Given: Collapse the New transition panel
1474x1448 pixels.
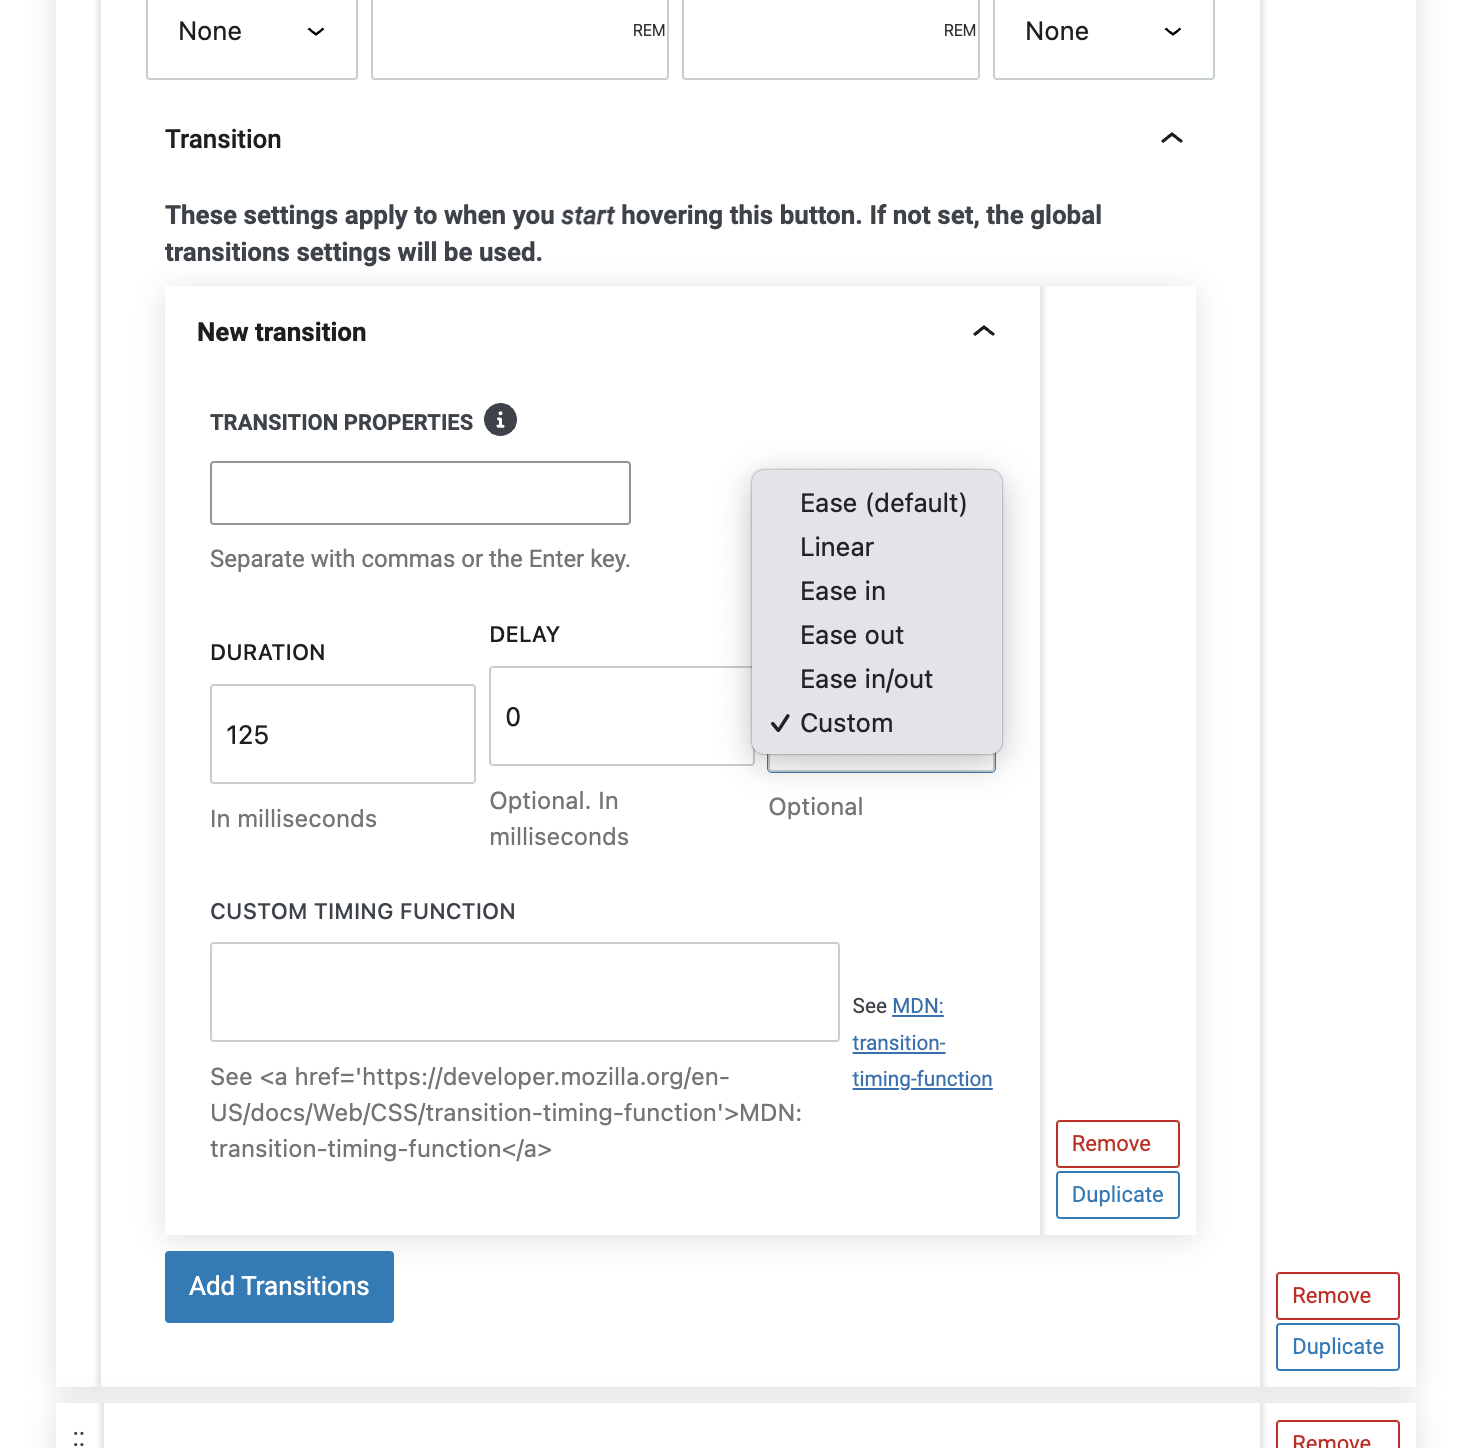Looking at the screenshot, I should 983,331.
